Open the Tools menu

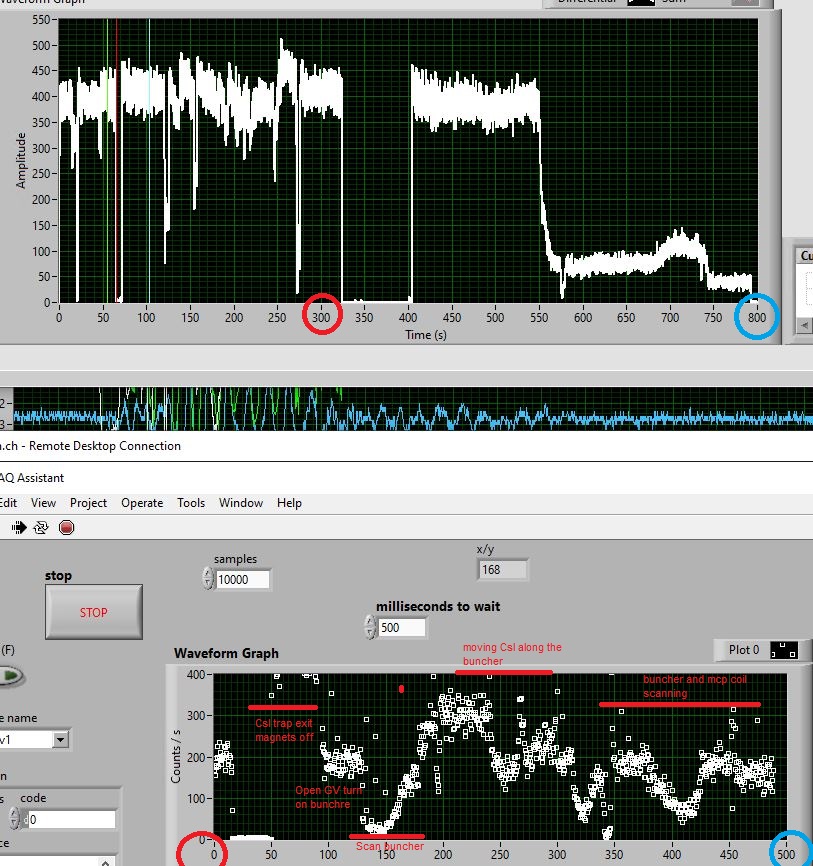pyautogui.click(x=191, y=503)
